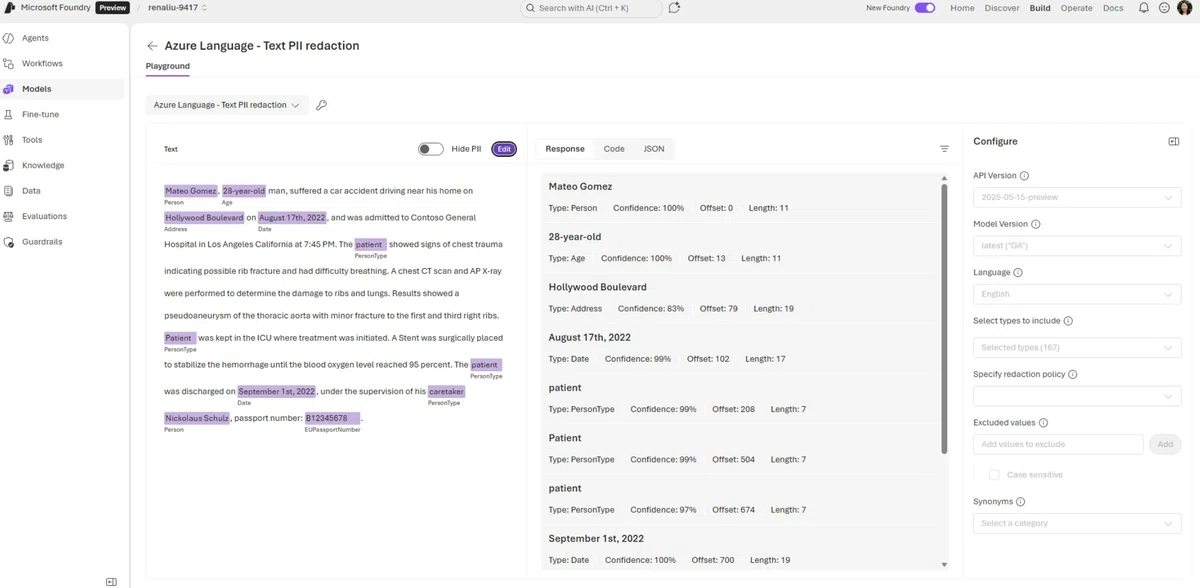Click scrollbar down arrow in response panel
This screenshot has height=588, width=1200.
(944, 565)
